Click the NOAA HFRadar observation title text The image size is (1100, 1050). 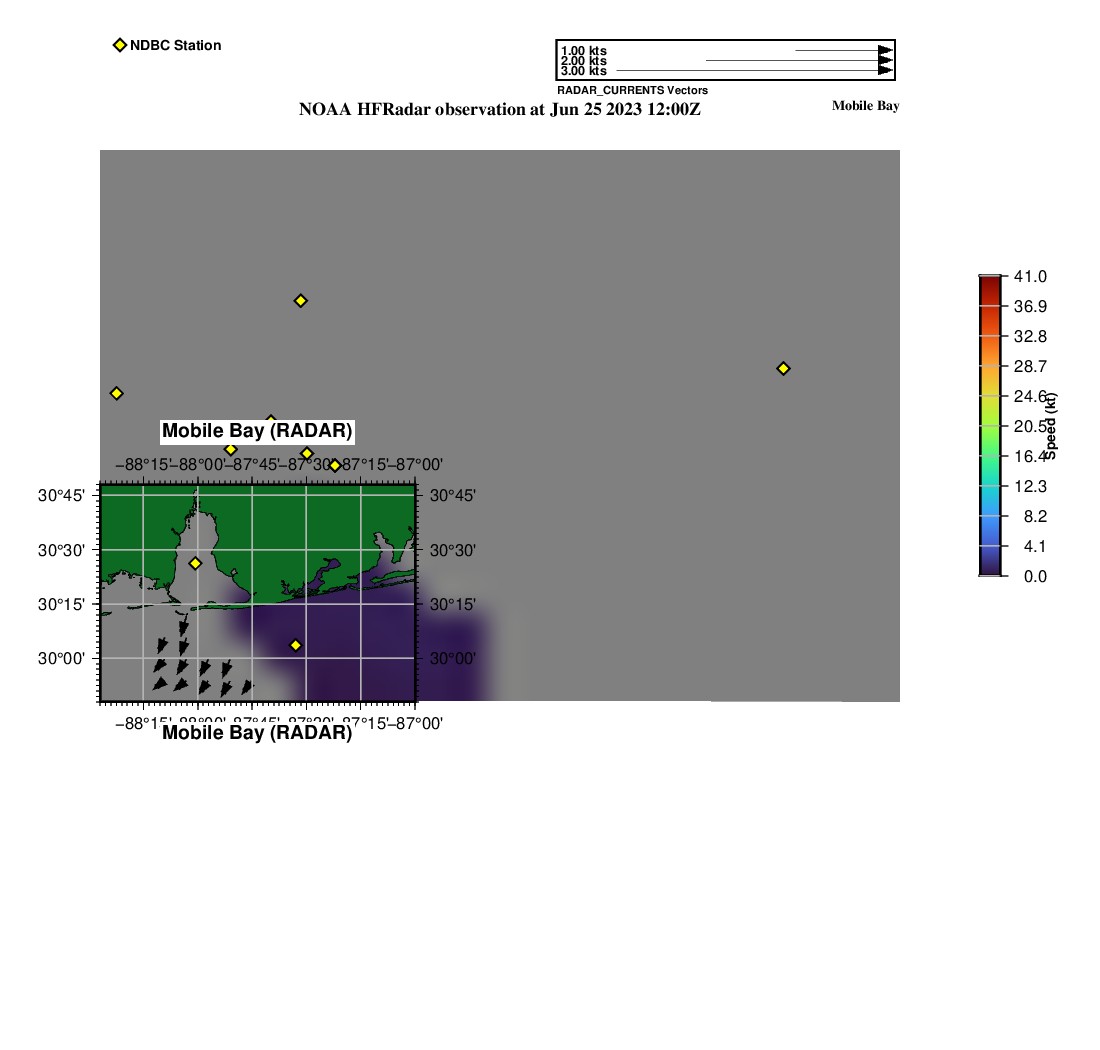(499, 110)
